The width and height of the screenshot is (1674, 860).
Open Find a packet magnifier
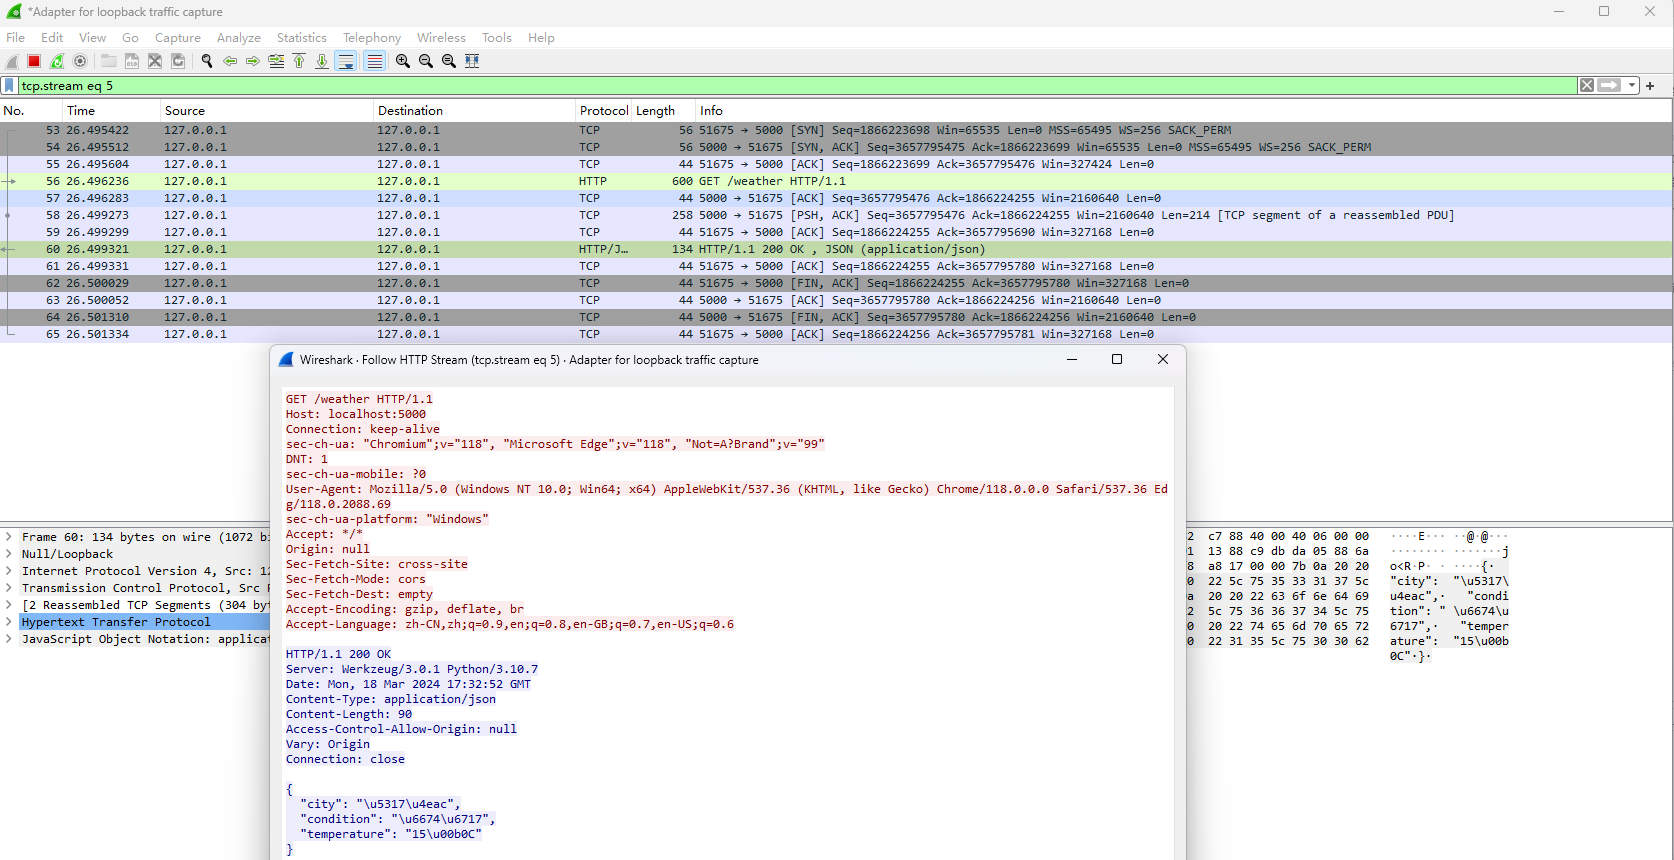[x=207, y=61]
